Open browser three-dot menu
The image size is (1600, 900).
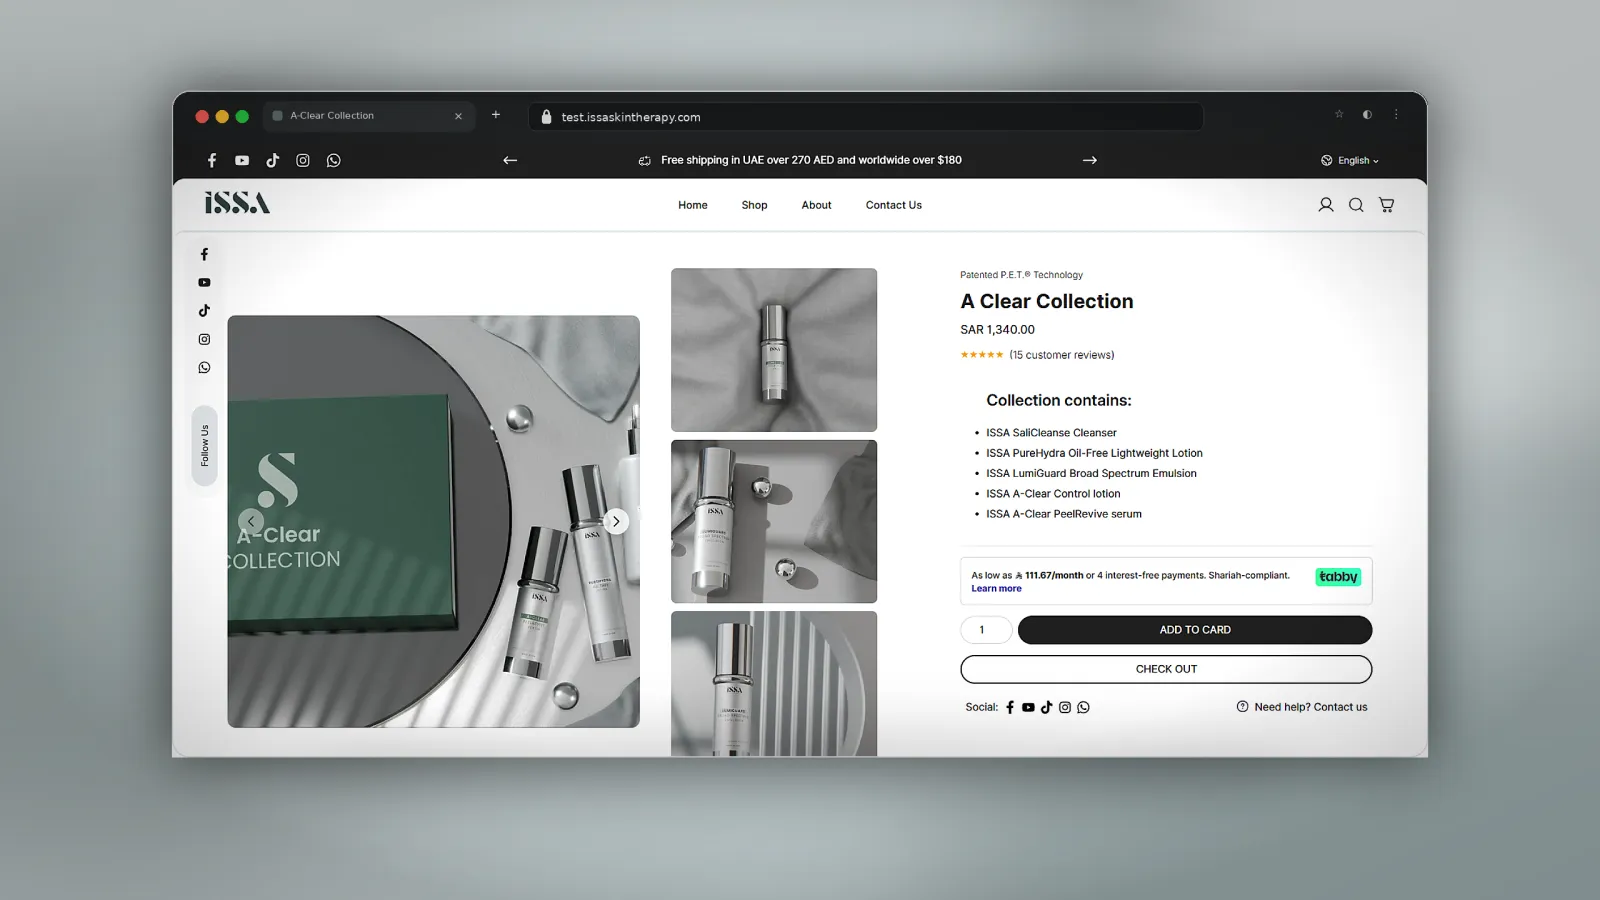1396,114
